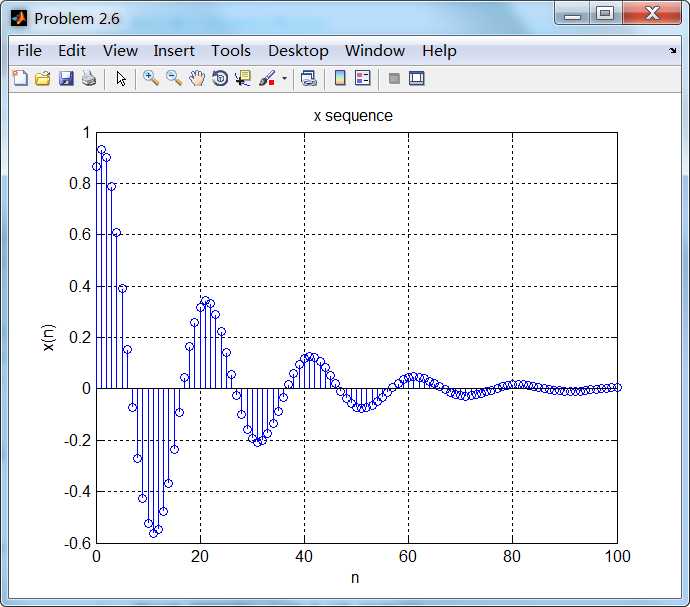Click the dock figure arrow icon
Image resolution: width=690 pixels, height=607 pixels.
(673, 51)
